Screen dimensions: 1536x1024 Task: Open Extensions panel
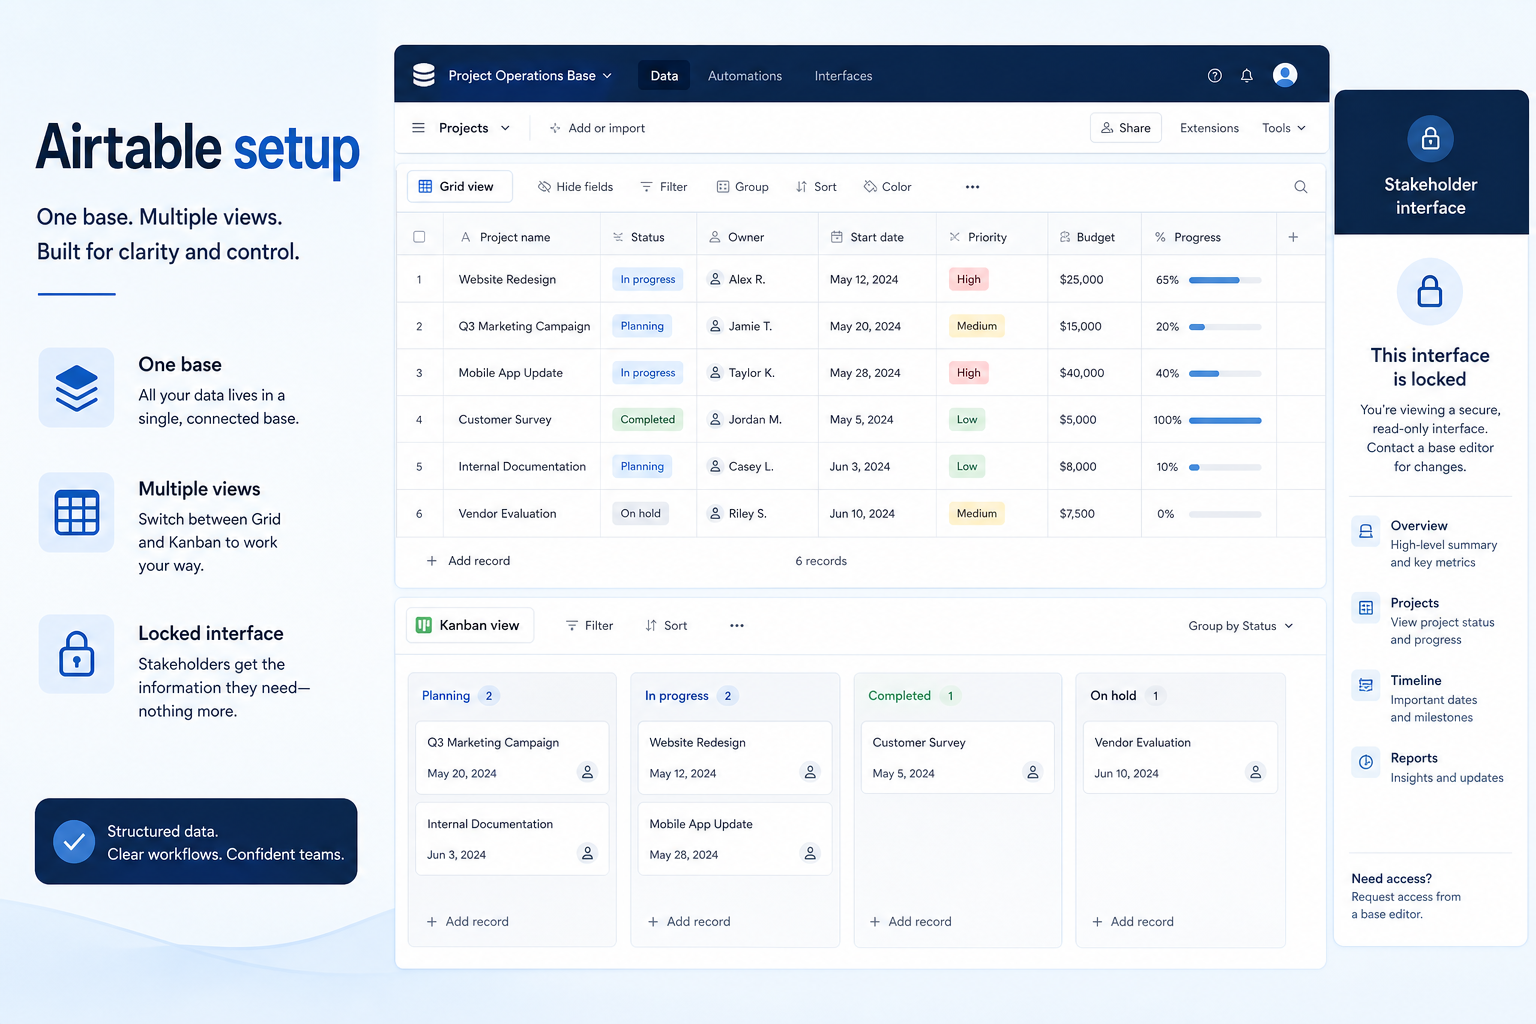(1209, 128)
